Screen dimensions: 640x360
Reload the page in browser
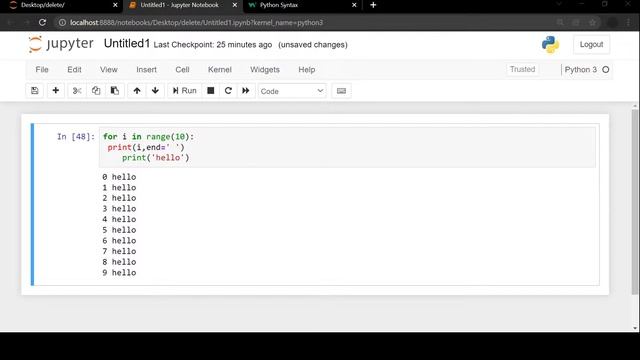[42, 22]
